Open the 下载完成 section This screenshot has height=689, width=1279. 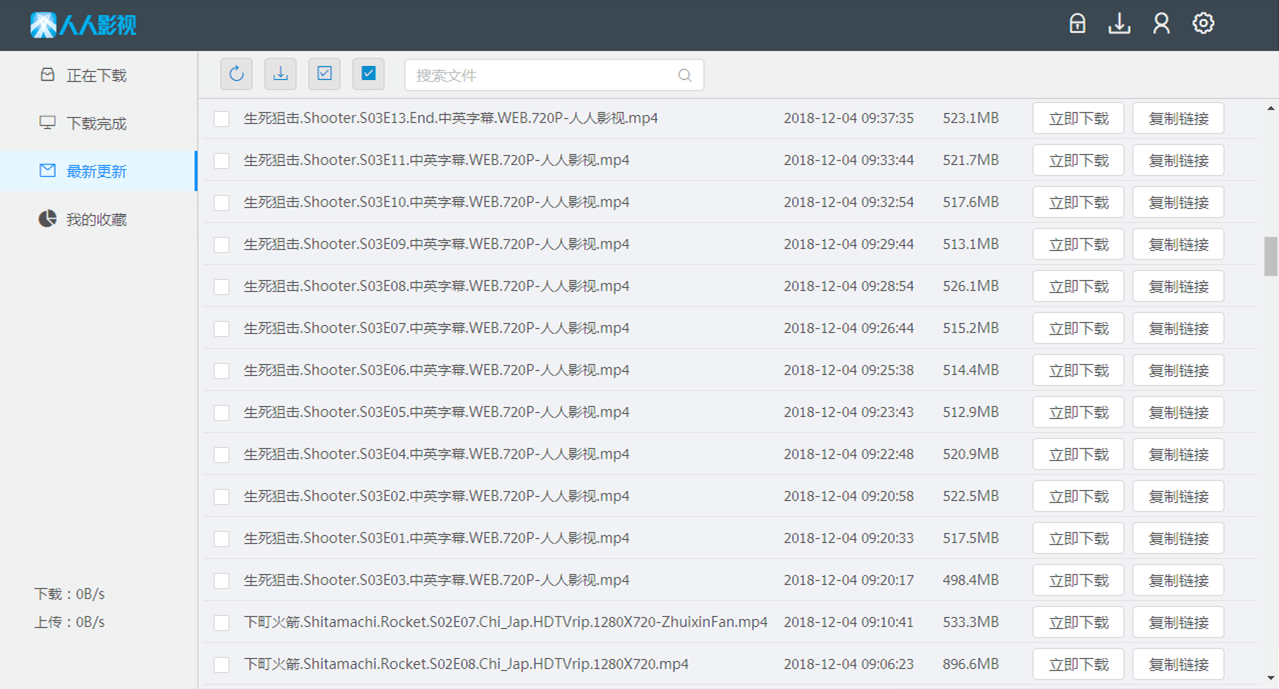click(98, 123)
